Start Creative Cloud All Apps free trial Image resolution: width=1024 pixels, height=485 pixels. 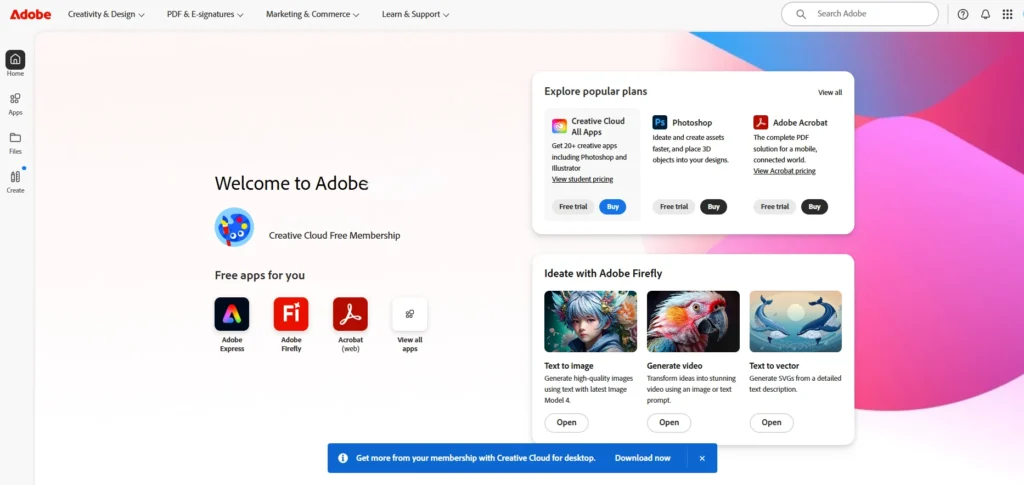click(x=573, y=207)
